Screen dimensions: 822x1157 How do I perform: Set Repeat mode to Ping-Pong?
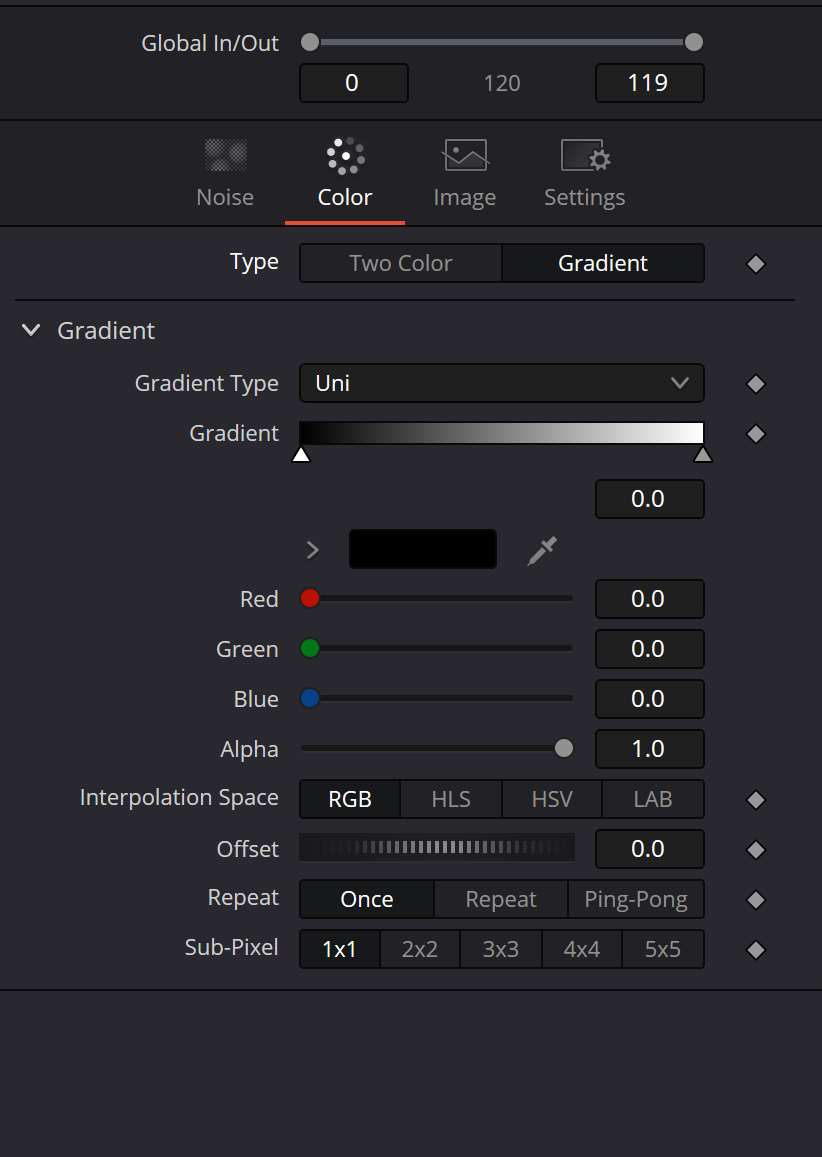(x=636, y=899)
